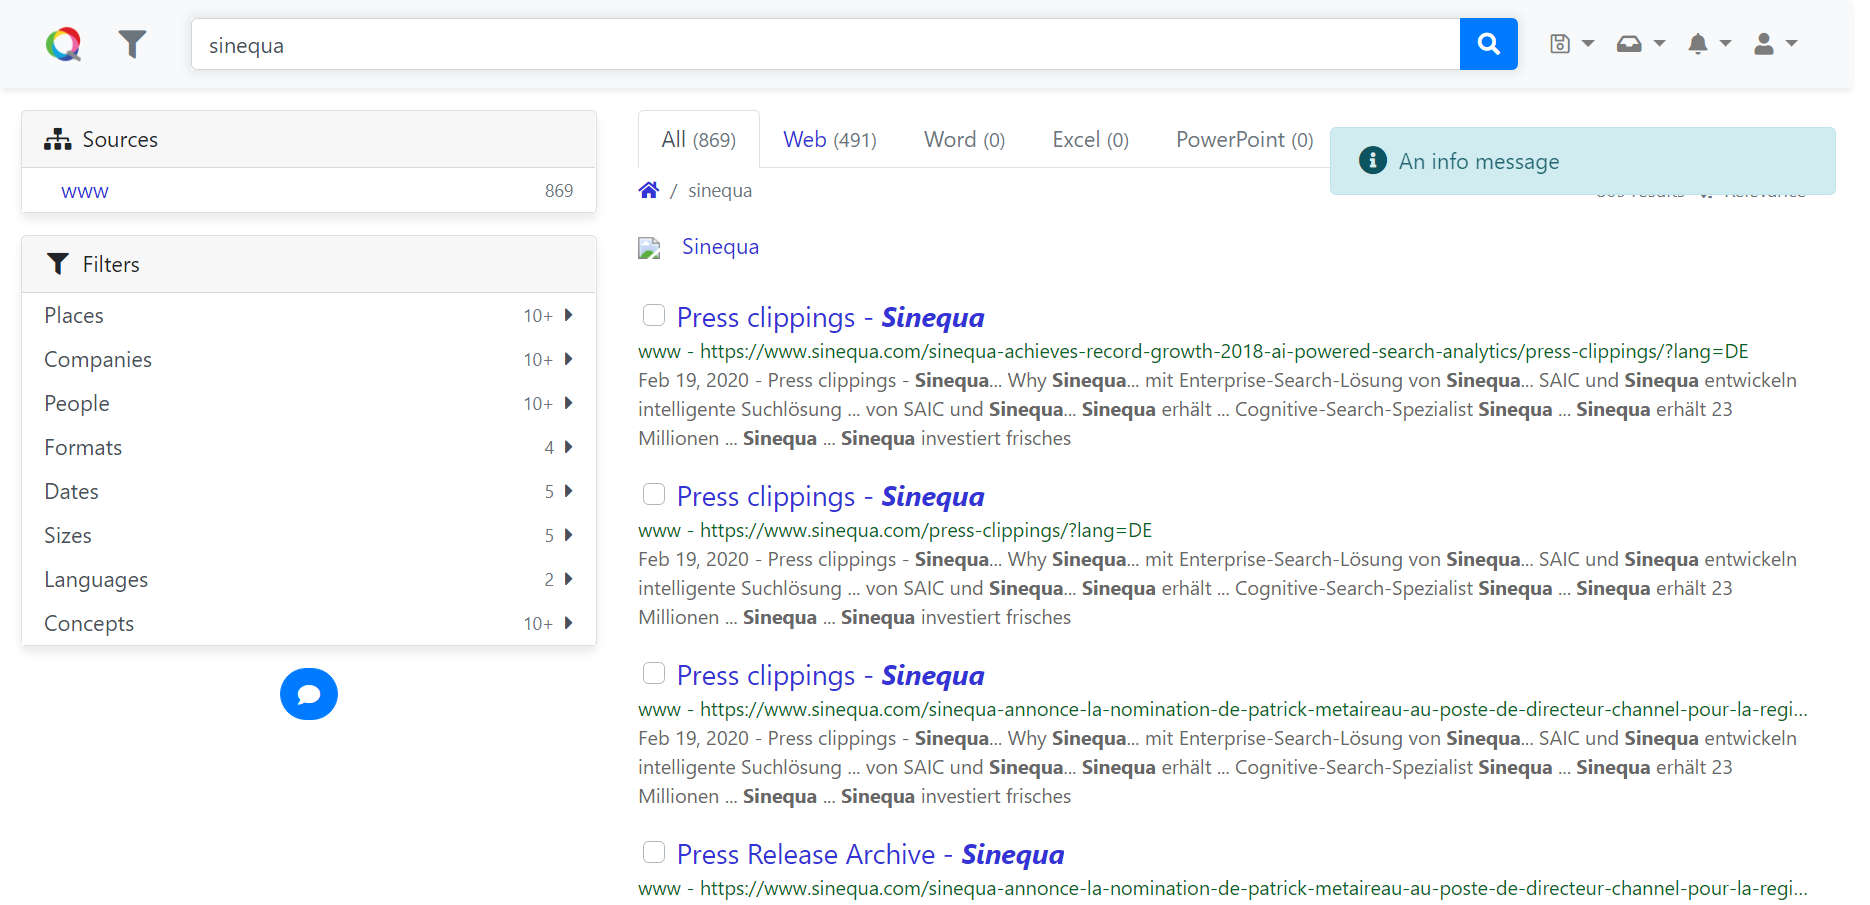Select checkbox of second Press clippings result
Image resolution: width=1870 pixels, height=905 pixels.
654,494
